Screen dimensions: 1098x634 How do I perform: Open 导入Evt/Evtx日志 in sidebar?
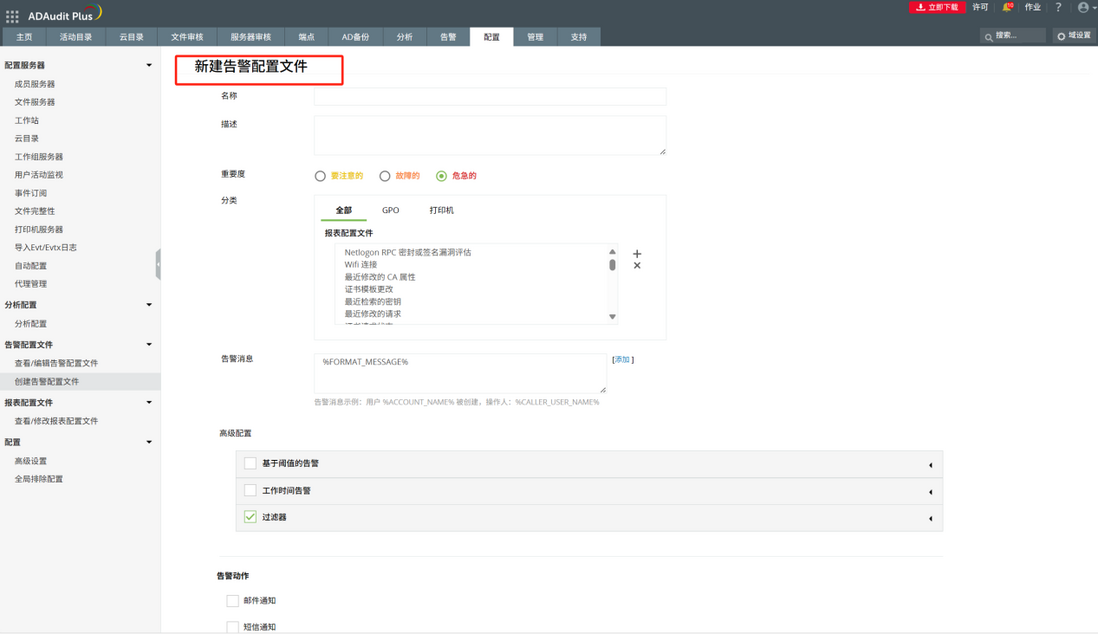[x=46, y=247]
